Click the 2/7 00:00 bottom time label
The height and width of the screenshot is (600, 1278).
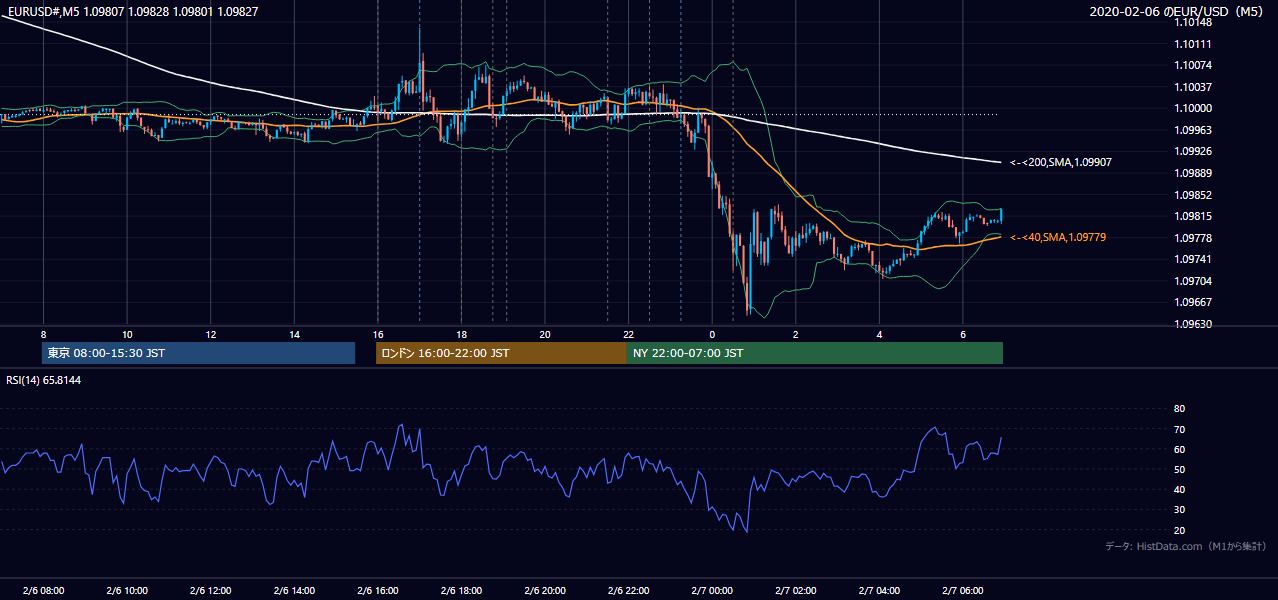(712, 591)
